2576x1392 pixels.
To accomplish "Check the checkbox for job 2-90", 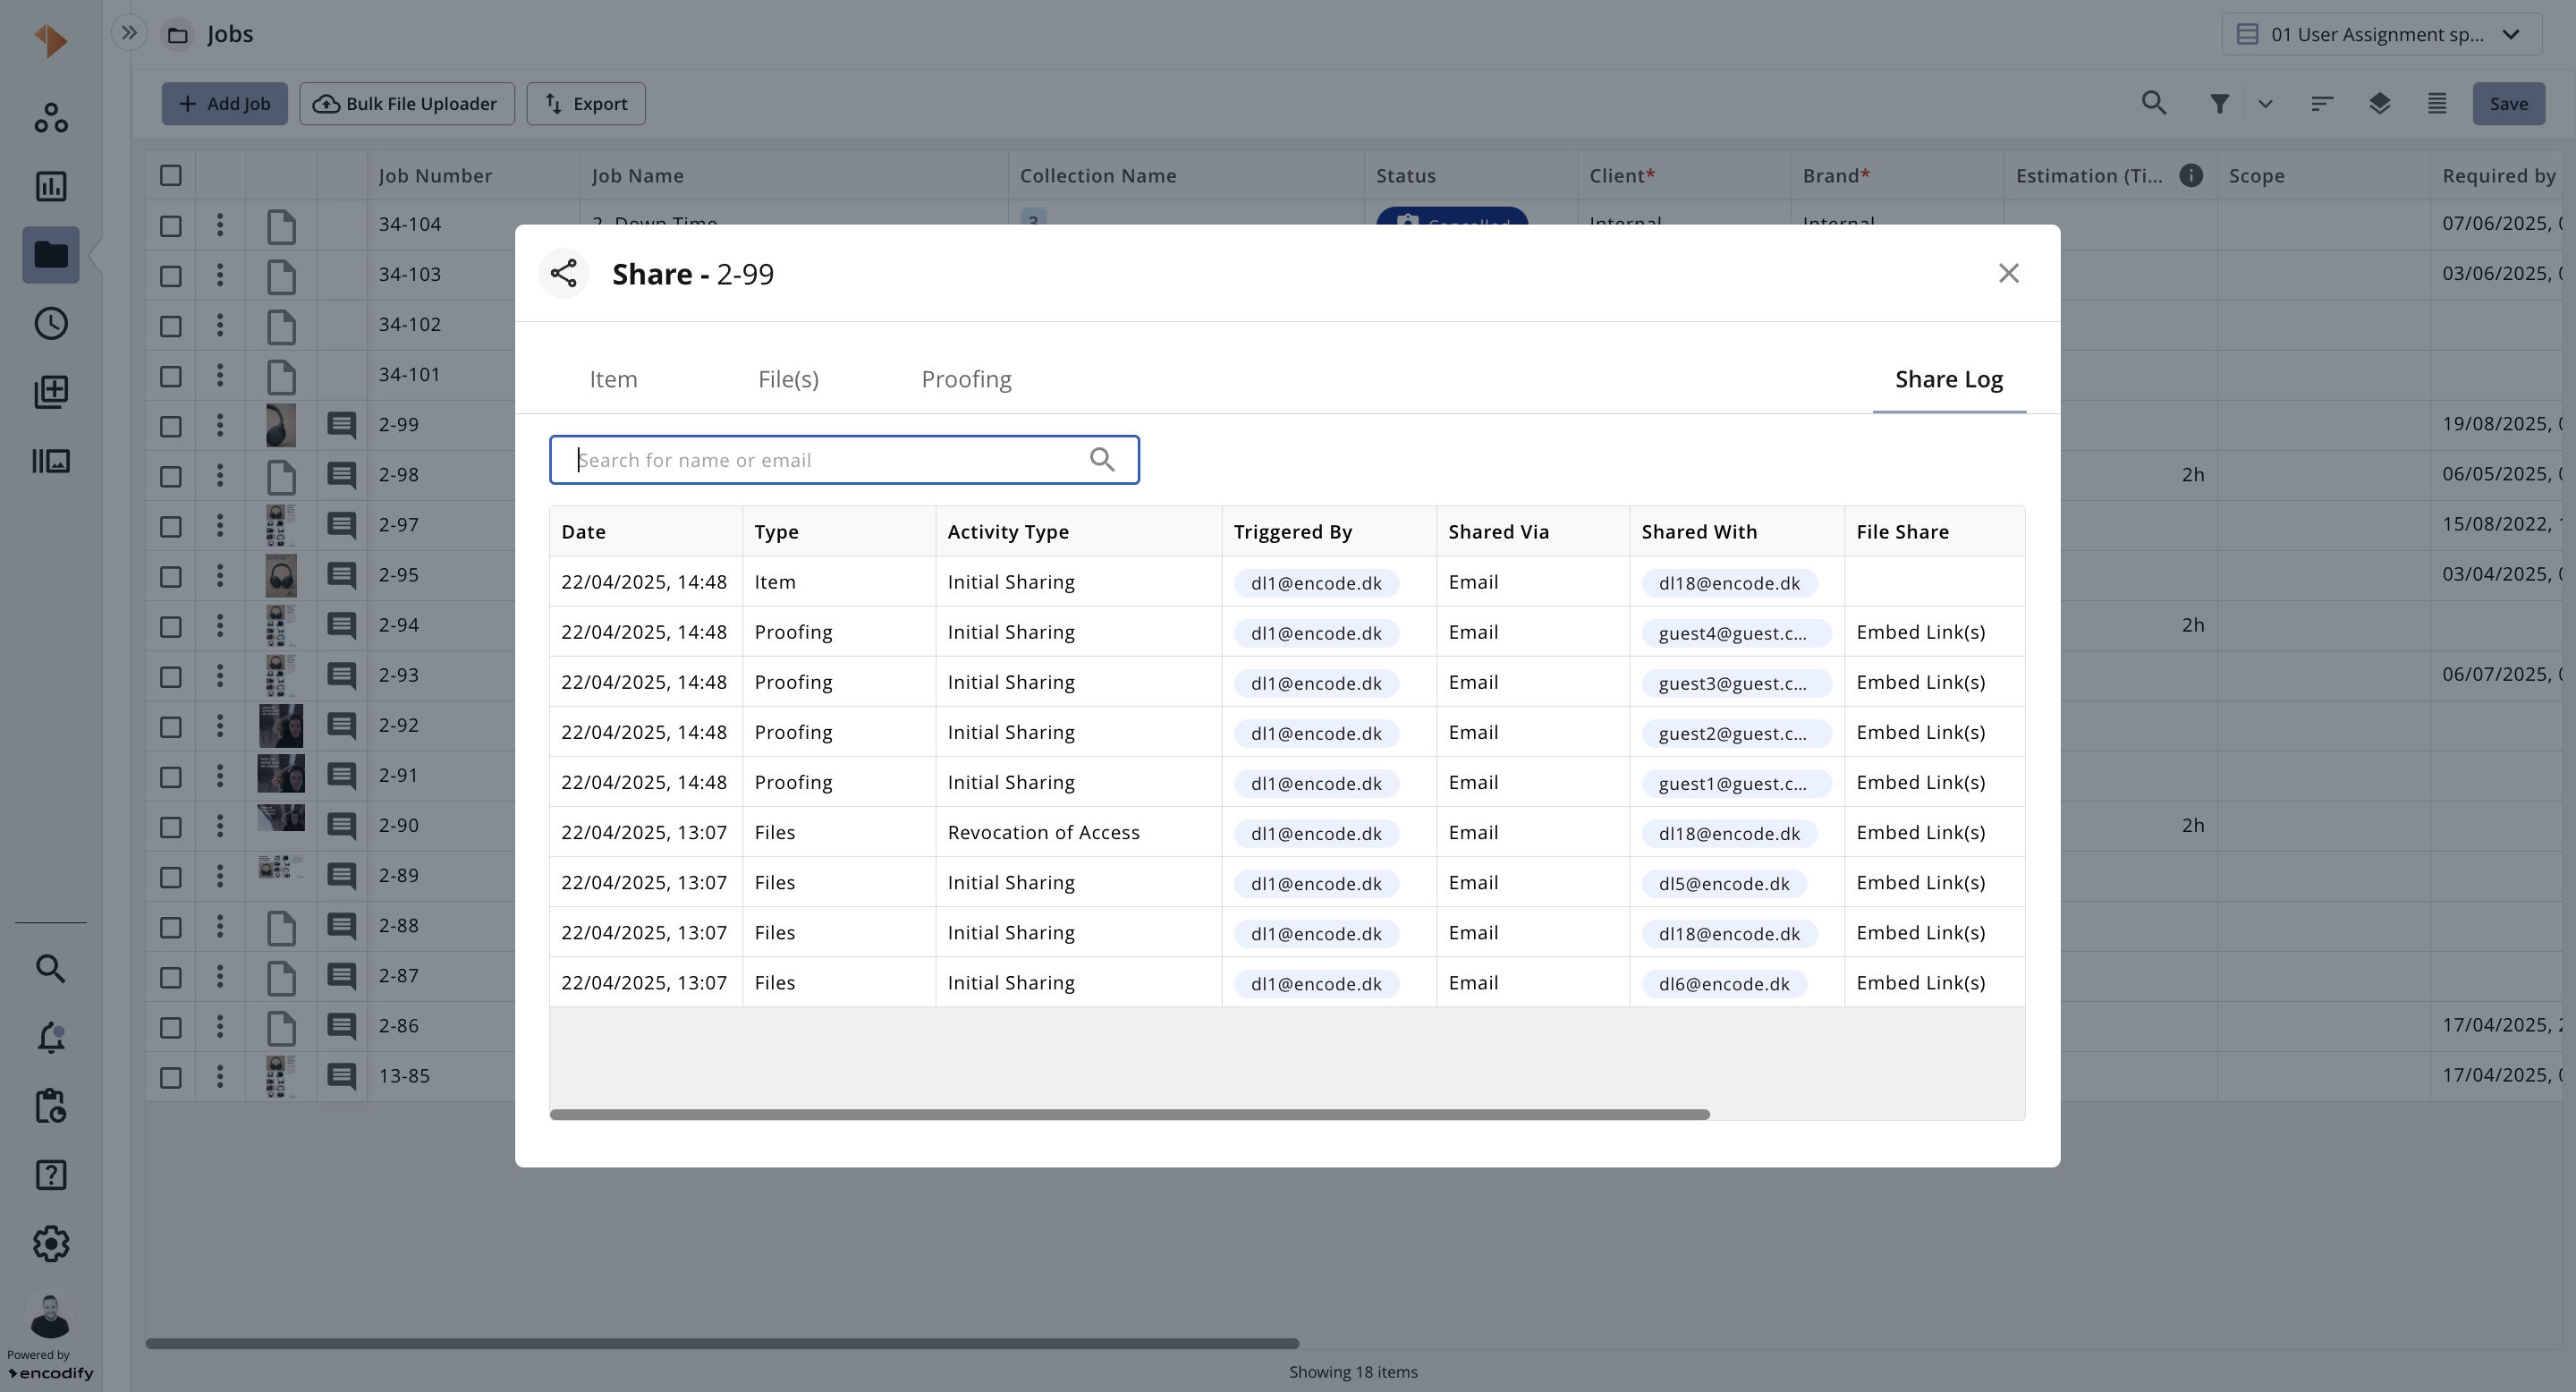I will pyautogui.click(x=171, y=826).
